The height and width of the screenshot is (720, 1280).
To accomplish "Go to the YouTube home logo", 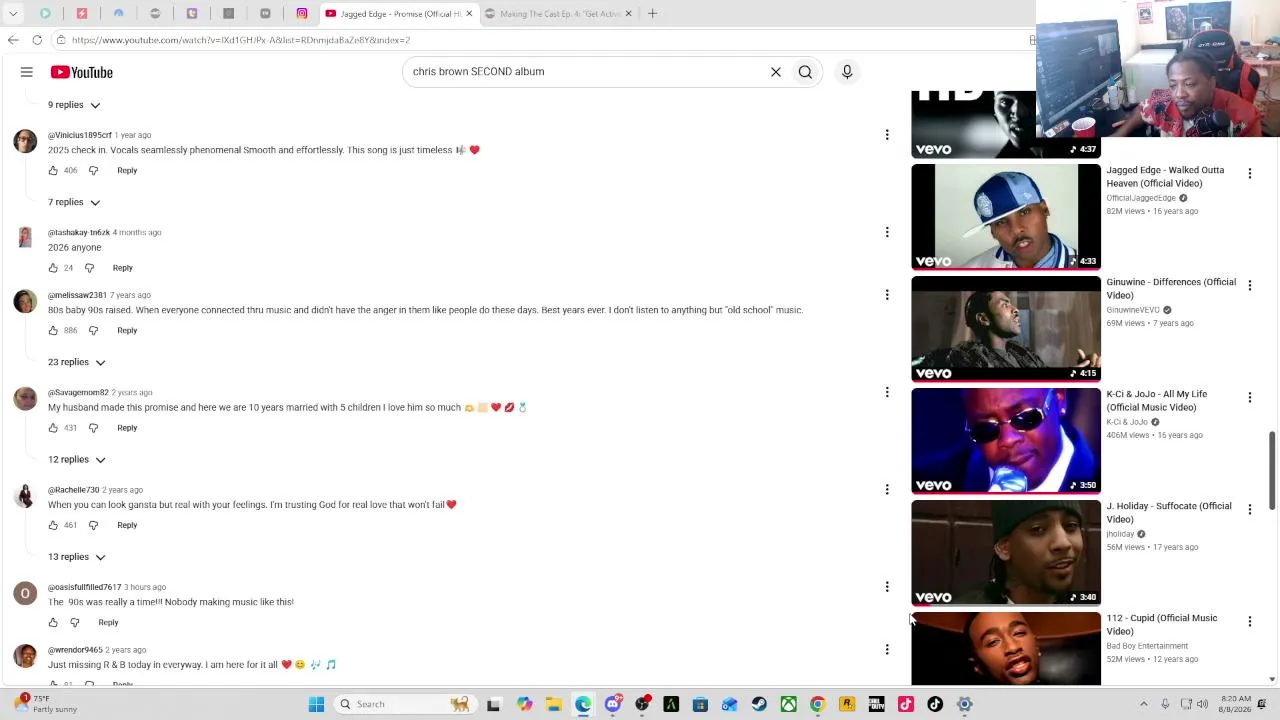I will [82, 72].
